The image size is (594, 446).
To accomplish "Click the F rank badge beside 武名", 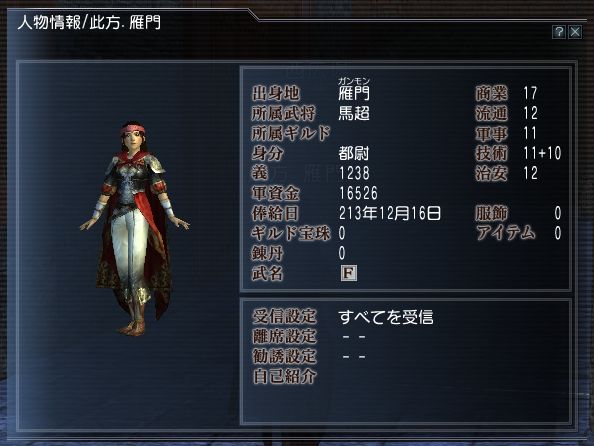I will (x=349, y=273).
